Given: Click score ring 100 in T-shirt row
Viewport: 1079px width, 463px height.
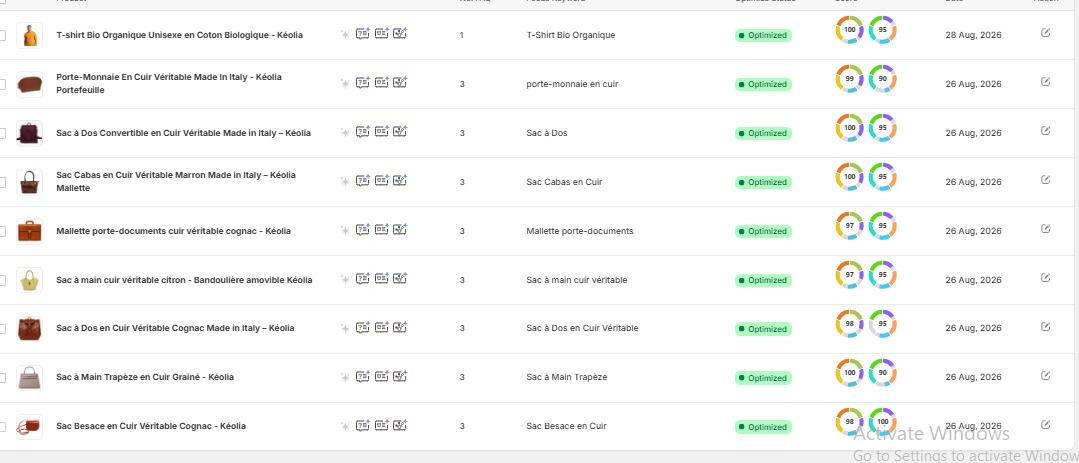Looking at the screenshot, I should point(850,30).
